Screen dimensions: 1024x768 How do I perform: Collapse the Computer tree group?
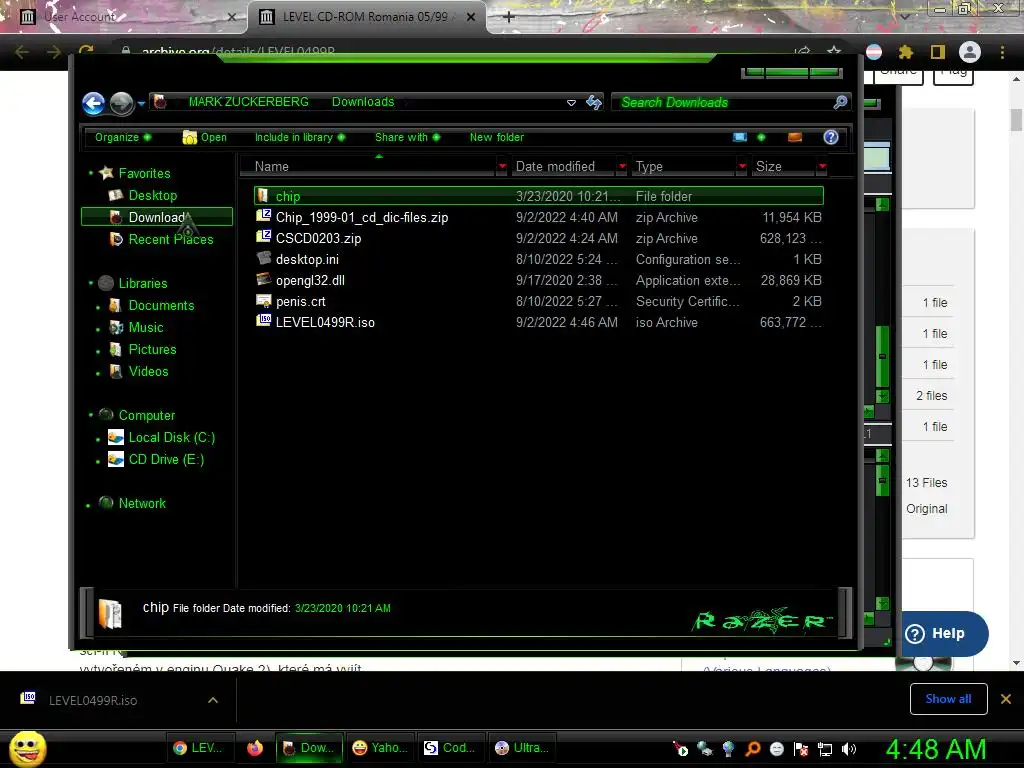tap(90, 415)
